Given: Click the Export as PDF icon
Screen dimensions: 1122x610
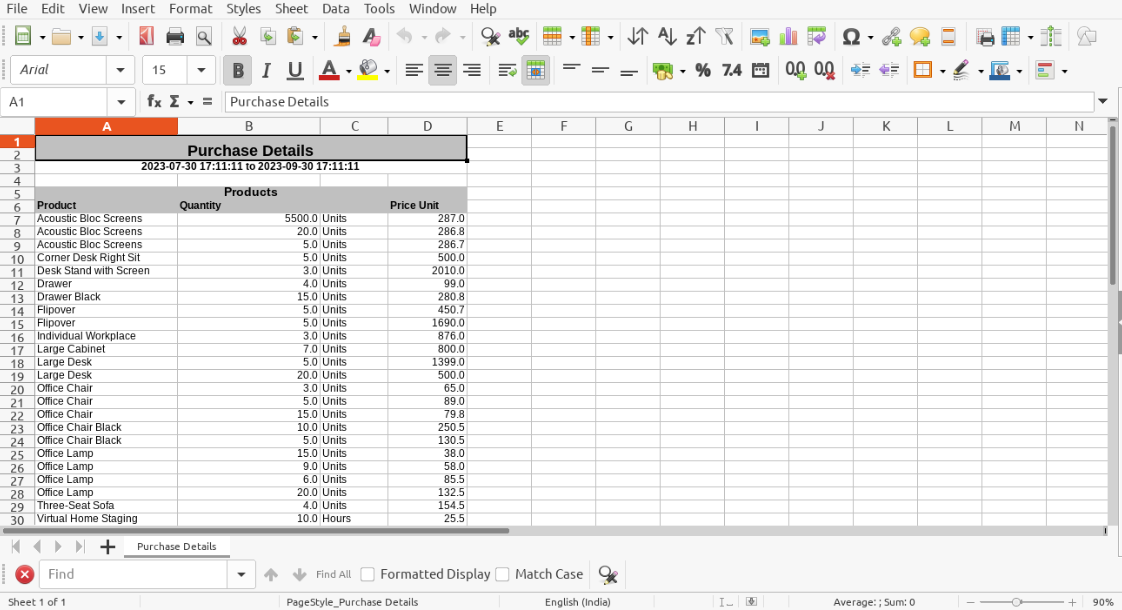Looking at the screenshot, I should (x=147, y=36).
